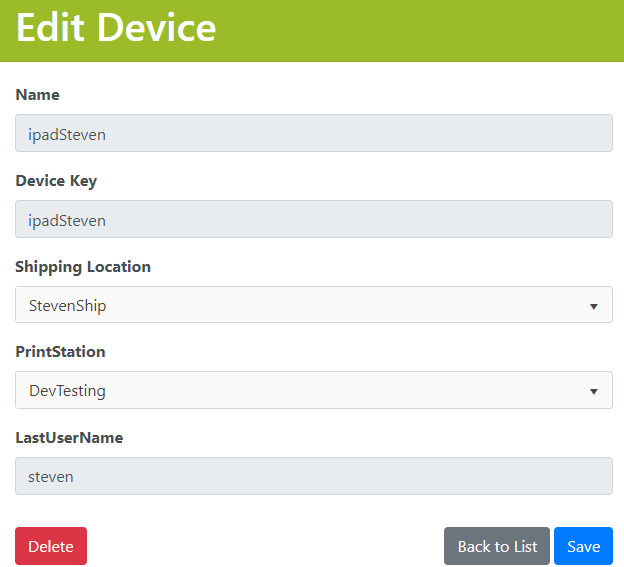Expand the PrintStation dropdown arrow
Screen dimensions: 624x567
593,391
